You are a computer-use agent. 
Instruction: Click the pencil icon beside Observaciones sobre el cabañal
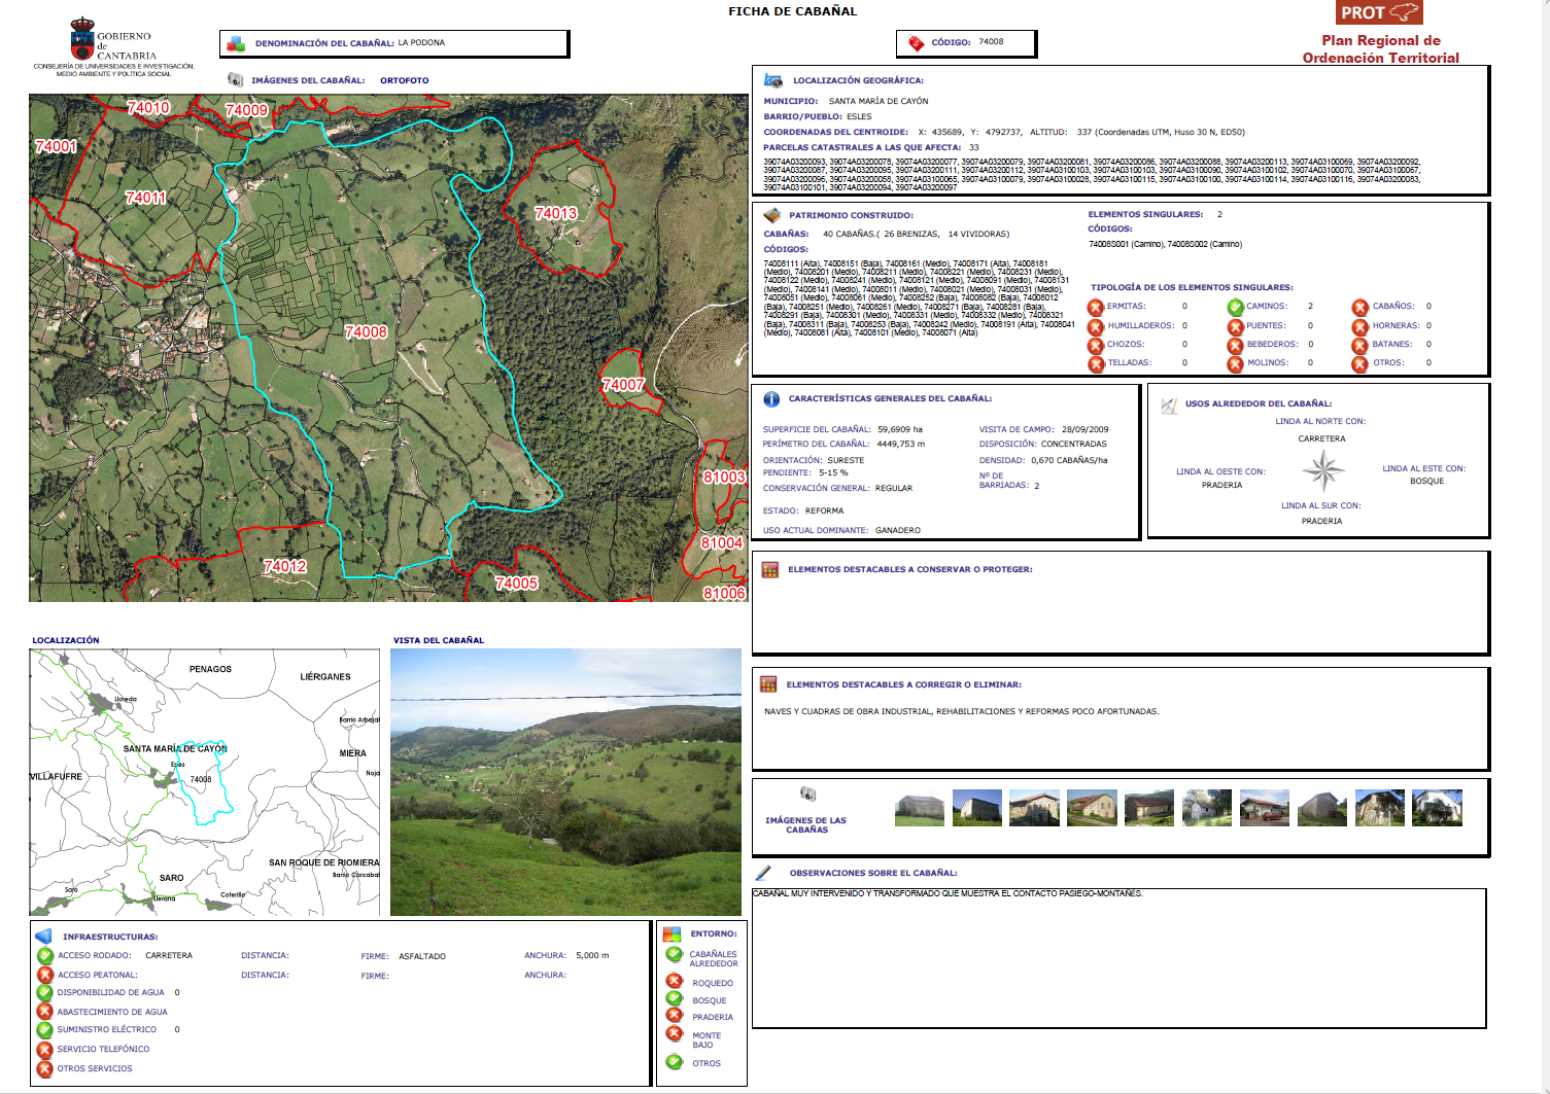pyautogui.click(x=763, y=873)
